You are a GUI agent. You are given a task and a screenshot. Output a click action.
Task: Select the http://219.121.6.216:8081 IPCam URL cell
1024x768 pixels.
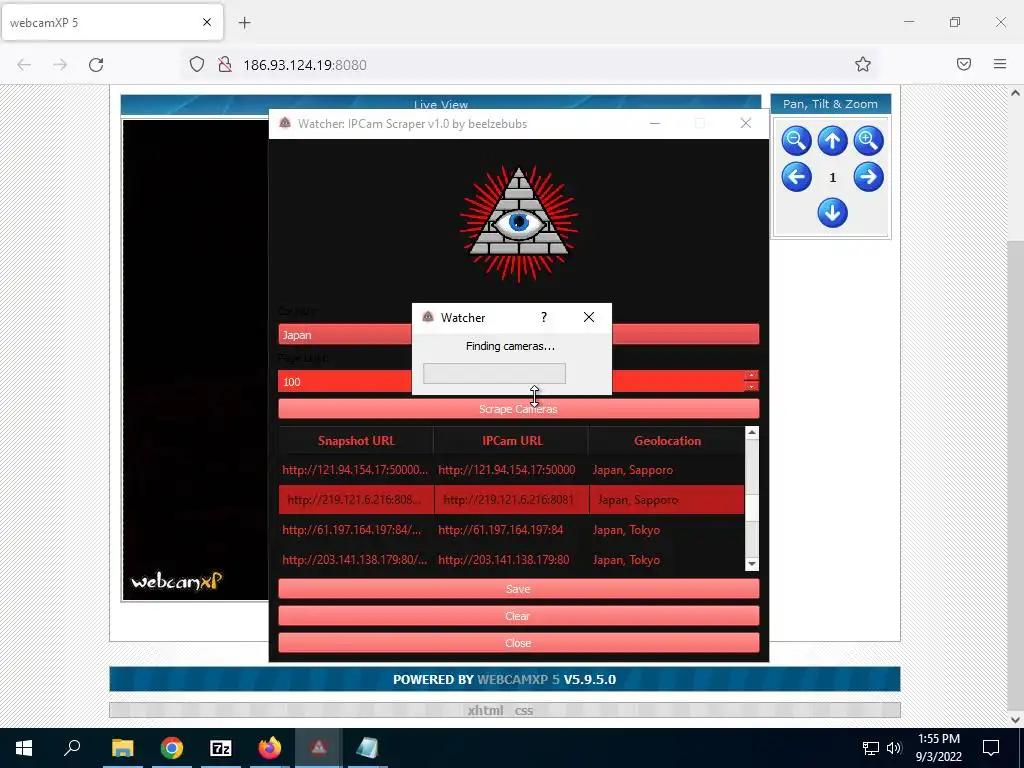(511, 500)
